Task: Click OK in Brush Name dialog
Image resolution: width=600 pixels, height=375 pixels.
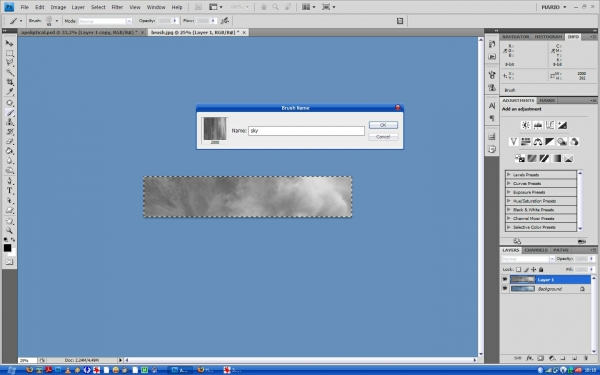Action: 383,125
